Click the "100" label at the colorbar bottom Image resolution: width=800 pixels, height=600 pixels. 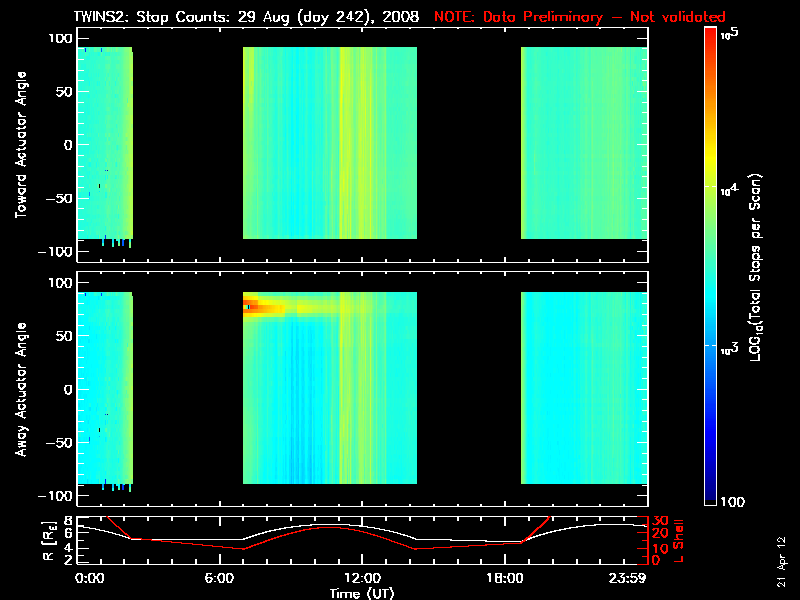click(x=732, y=502)
